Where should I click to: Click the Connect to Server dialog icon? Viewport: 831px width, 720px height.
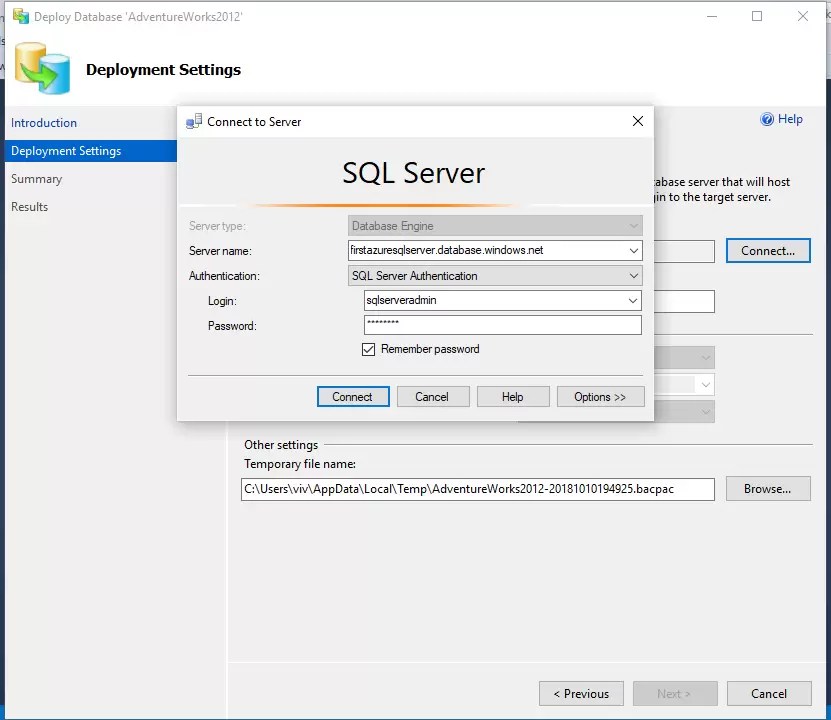194,121
